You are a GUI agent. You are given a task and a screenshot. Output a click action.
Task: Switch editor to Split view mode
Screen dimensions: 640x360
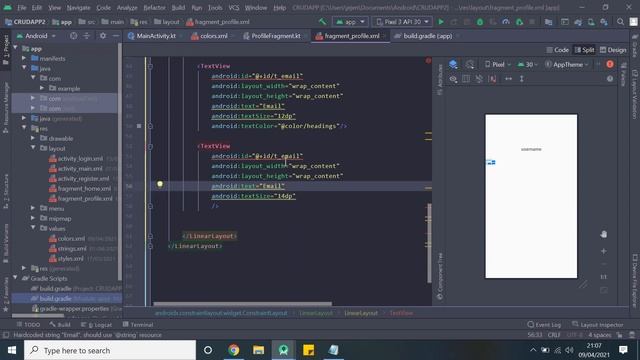pos(584,50)
